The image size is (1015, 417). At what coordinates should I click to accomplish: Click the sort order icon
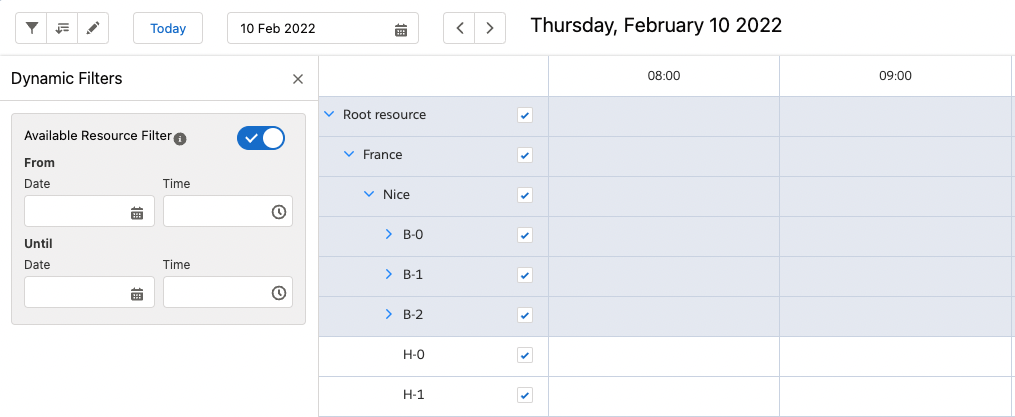click(x=62, y=28)
